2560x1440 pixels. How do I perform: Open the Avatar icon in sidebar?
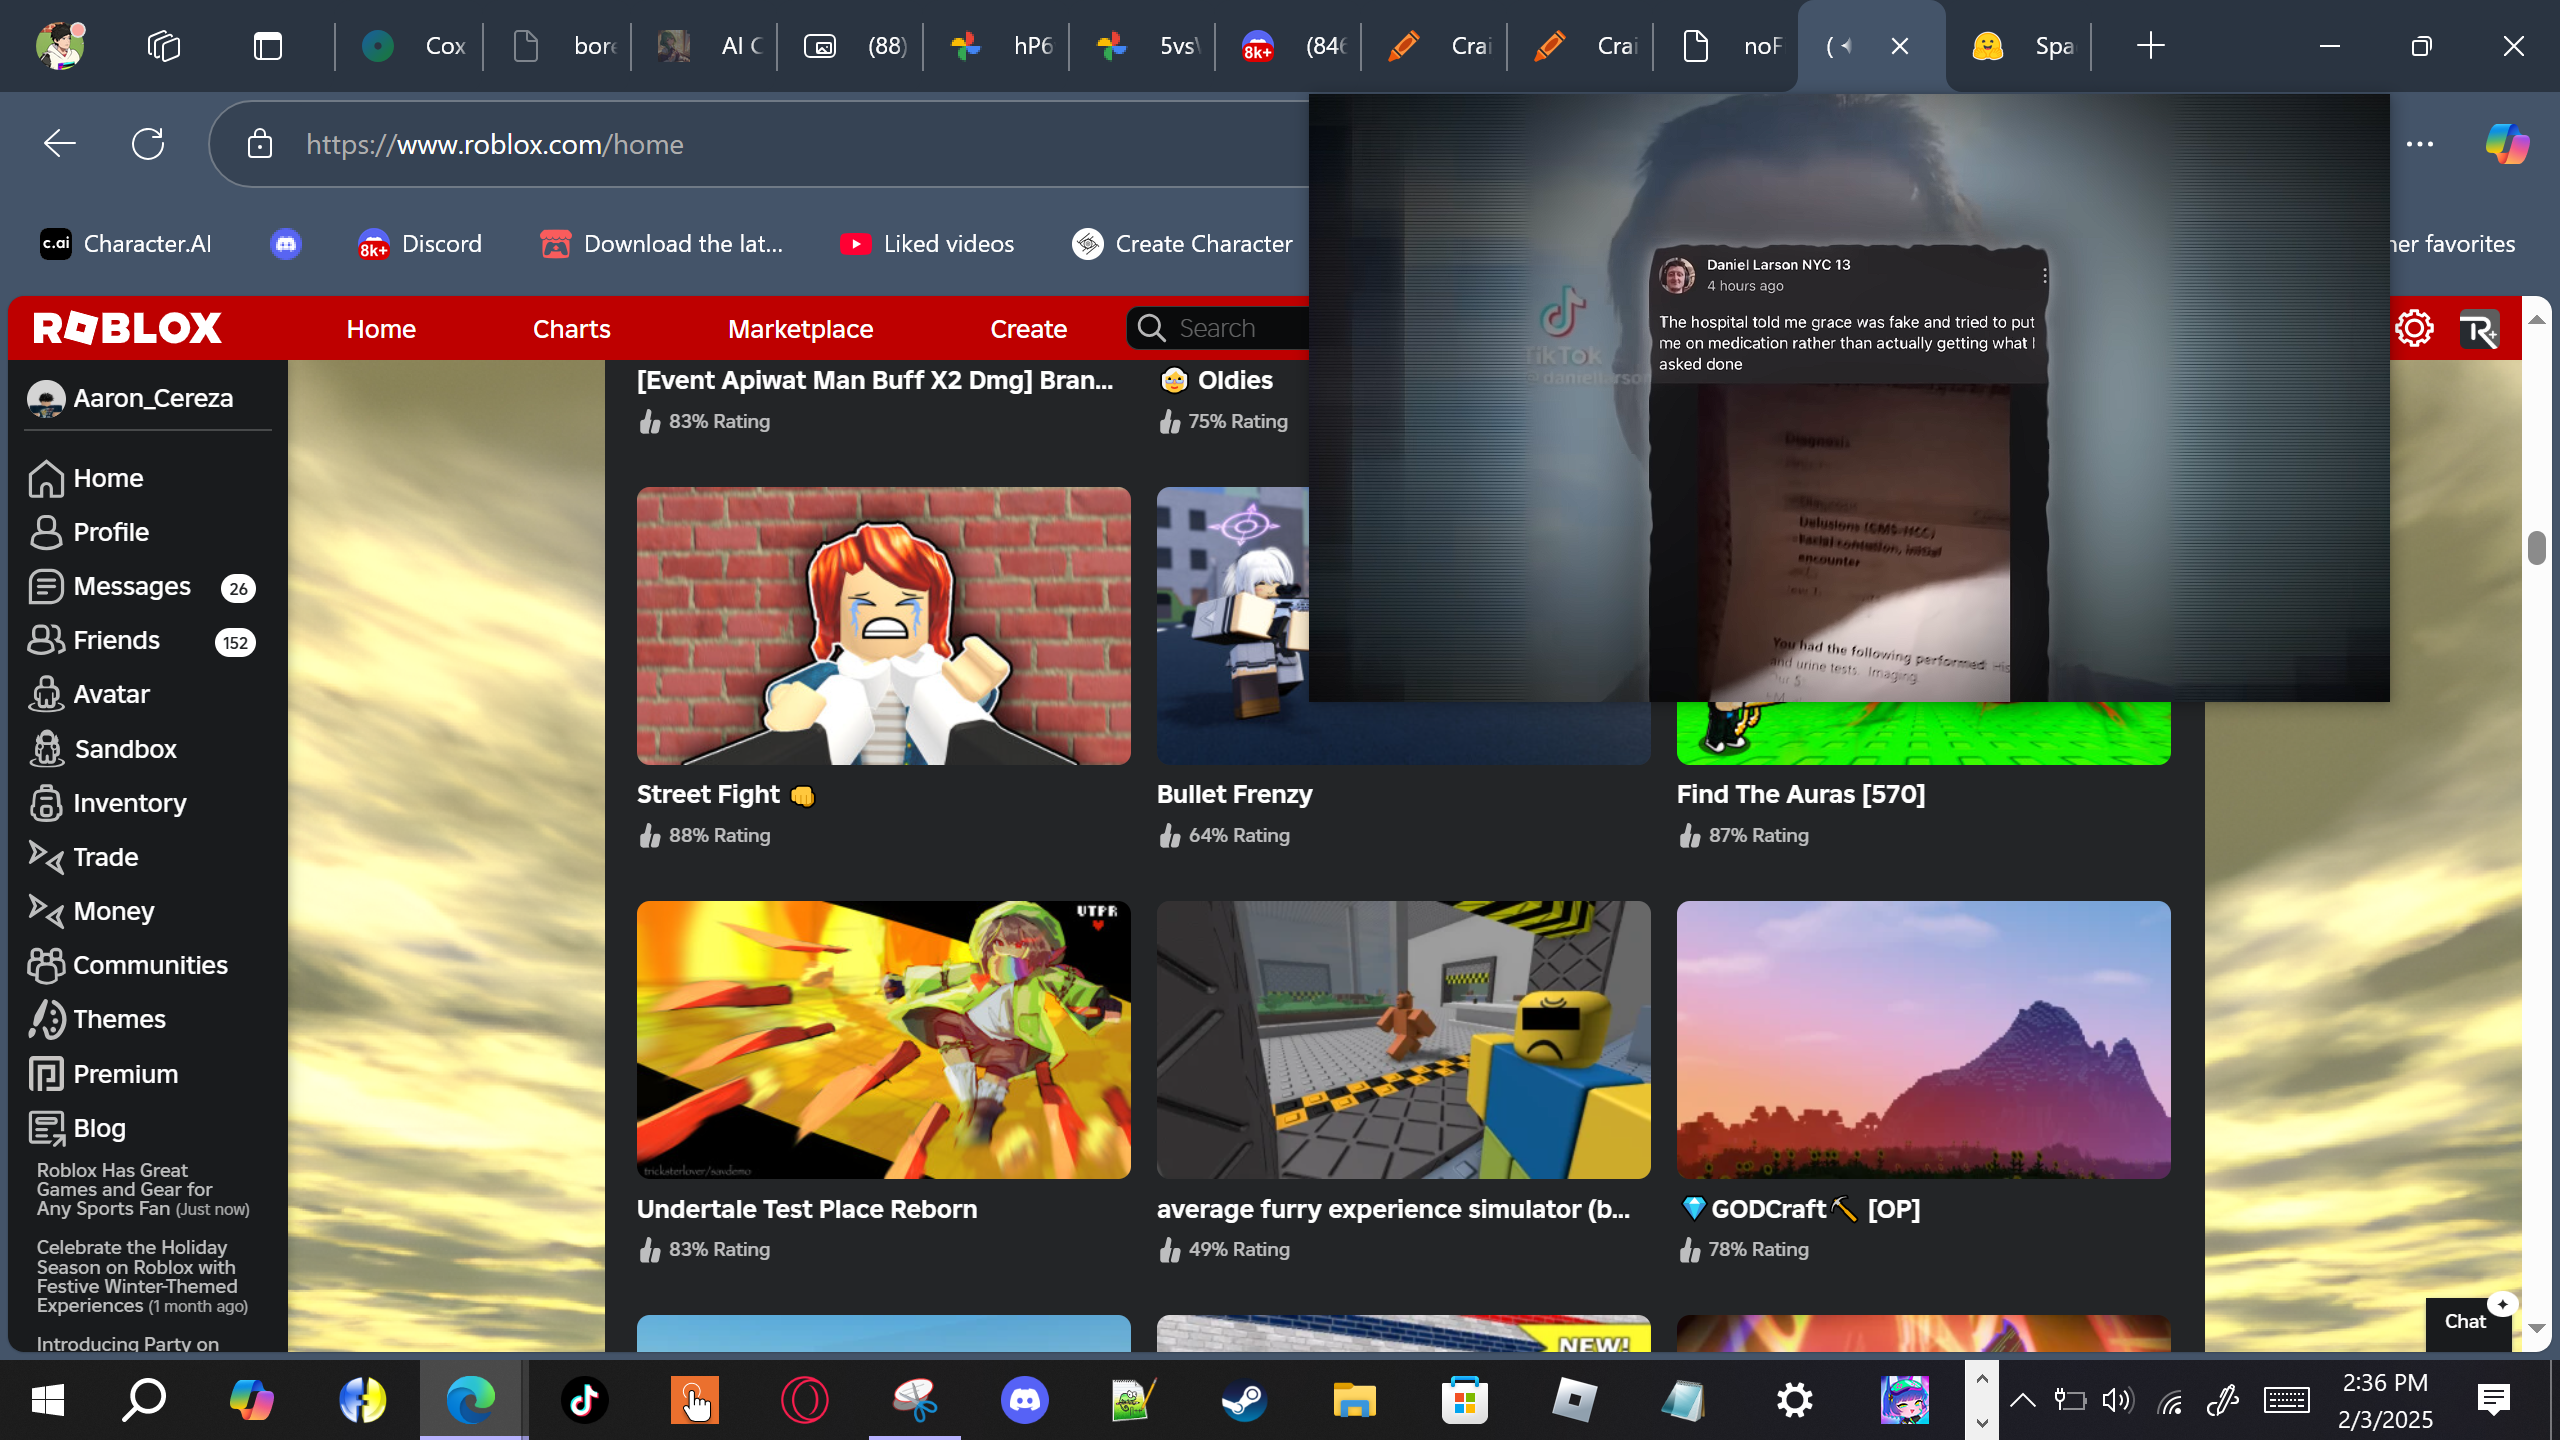click(x=46, y=694)
